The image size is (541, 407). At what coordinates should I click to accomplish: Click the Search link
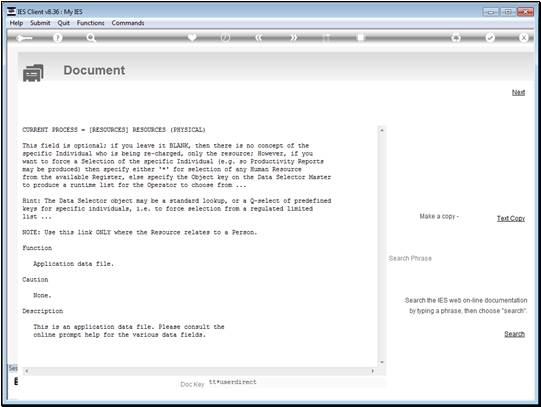tap(514, 334)
